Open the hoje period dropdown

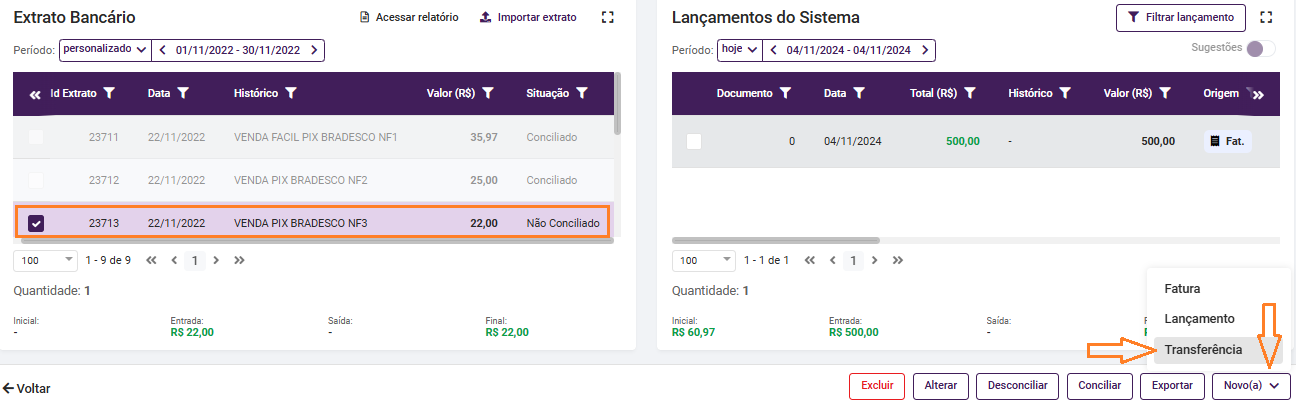pos(740,49)
